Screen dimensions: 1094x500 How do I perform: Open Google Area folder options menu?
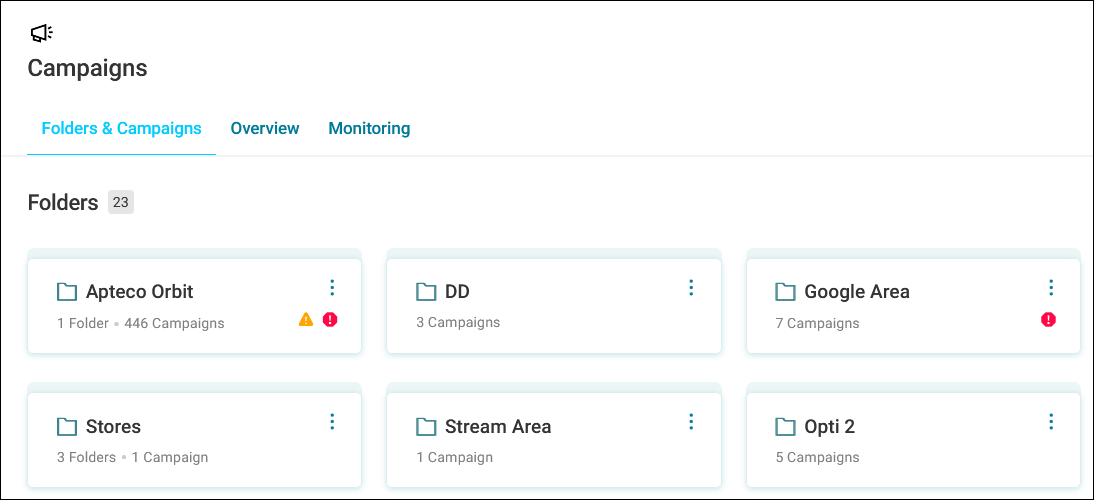click(1051, 287)
